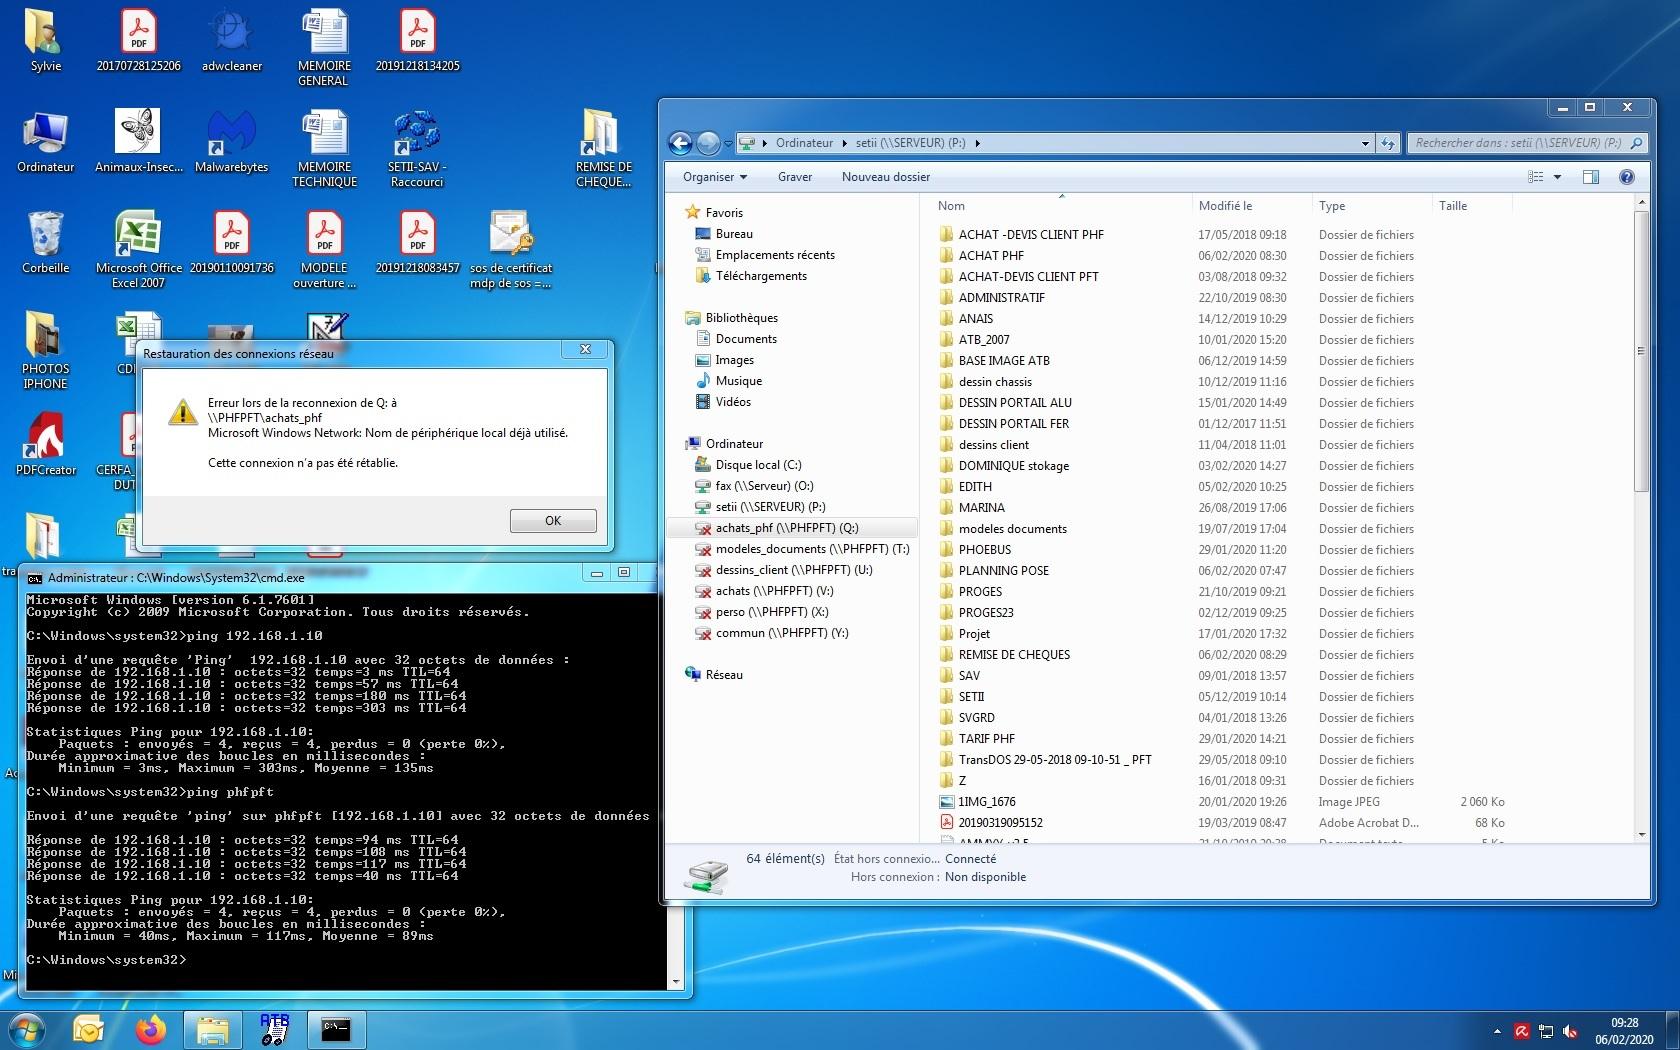
Task: Click the Forward arrow in Explorer
Action: click(708, 143)
